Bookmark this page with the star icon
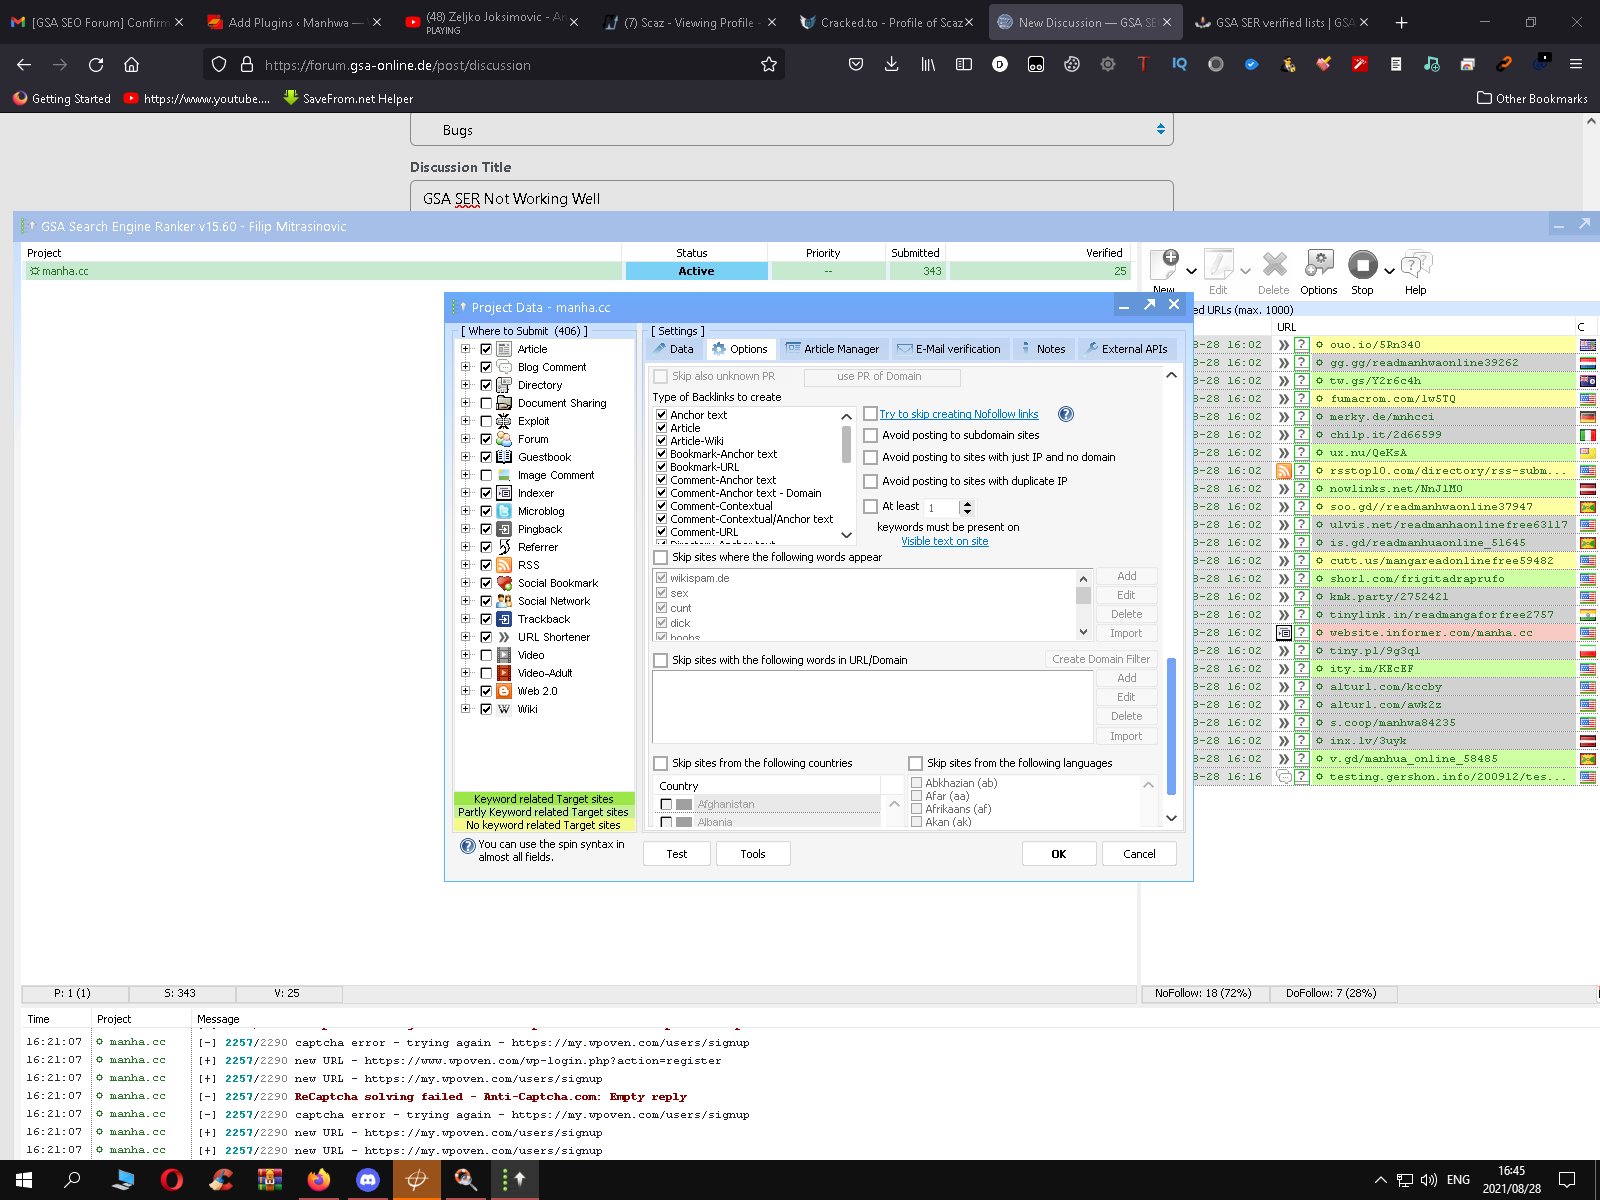 (x=769, y=64)
